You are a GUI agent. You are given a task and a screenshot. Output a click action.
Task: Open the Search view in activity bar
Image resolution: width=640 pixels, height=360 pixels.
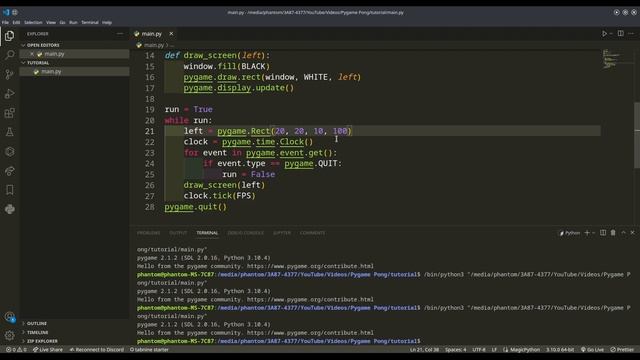[9, 55]
